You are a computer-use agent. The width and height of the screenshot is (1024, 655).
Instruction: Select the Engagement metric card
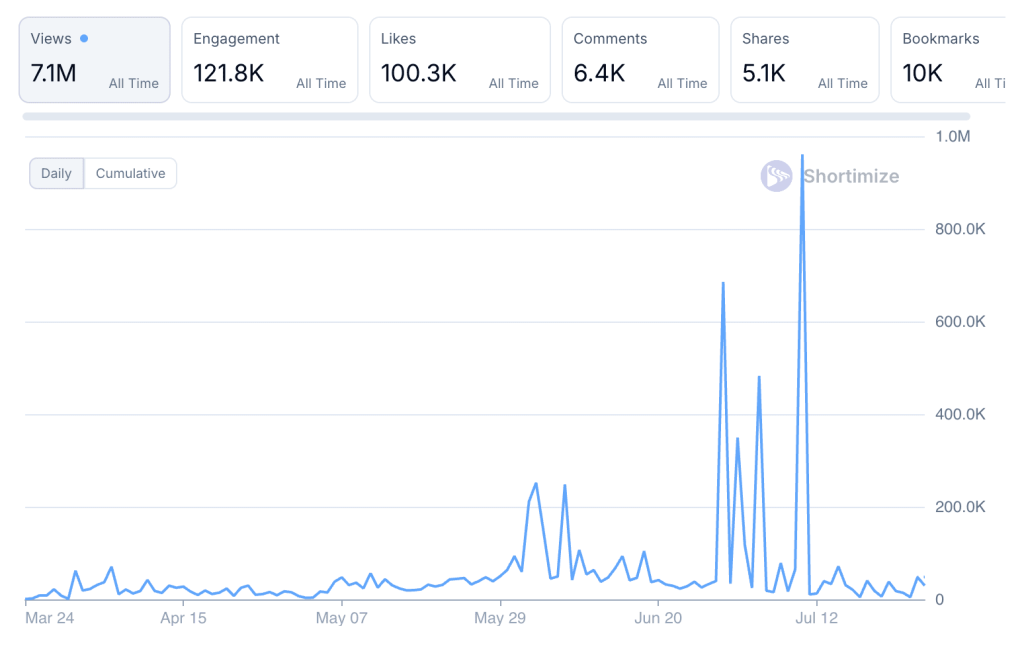tap(269, 60)
